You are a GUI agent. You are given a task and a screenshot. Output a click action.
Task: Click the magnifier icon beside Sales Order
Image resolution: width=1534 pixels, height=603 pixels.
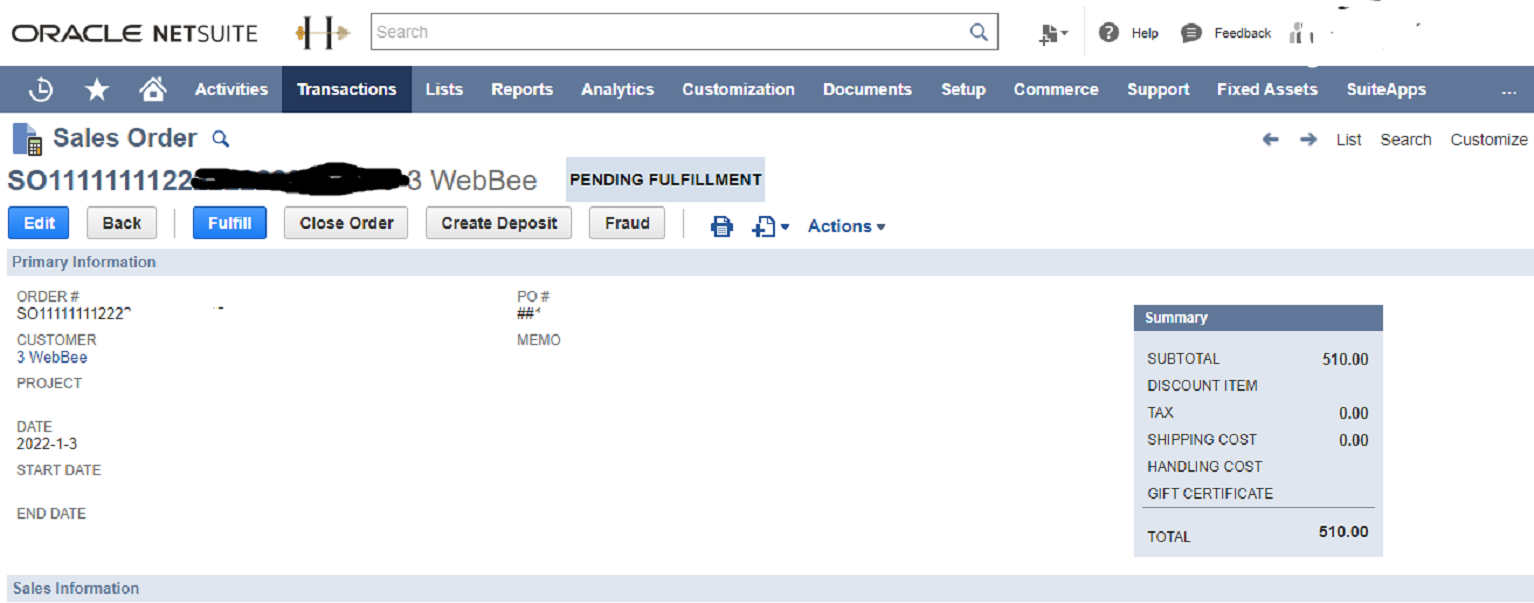221,139
